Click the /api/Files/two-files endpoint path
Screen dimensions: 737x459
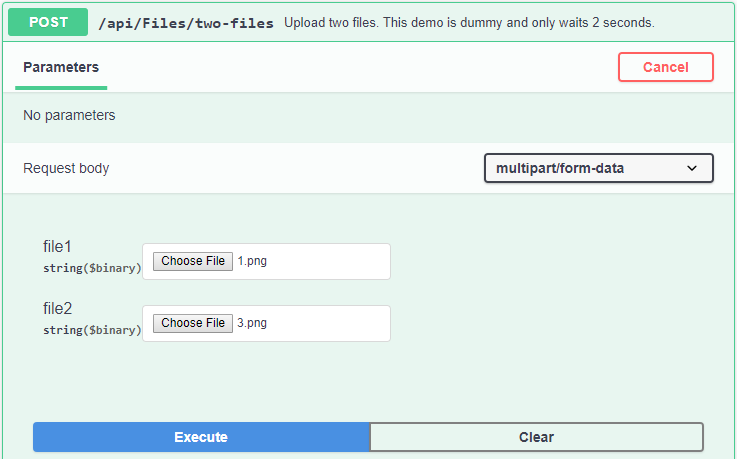pyautogui.click(x=186, y=23)
